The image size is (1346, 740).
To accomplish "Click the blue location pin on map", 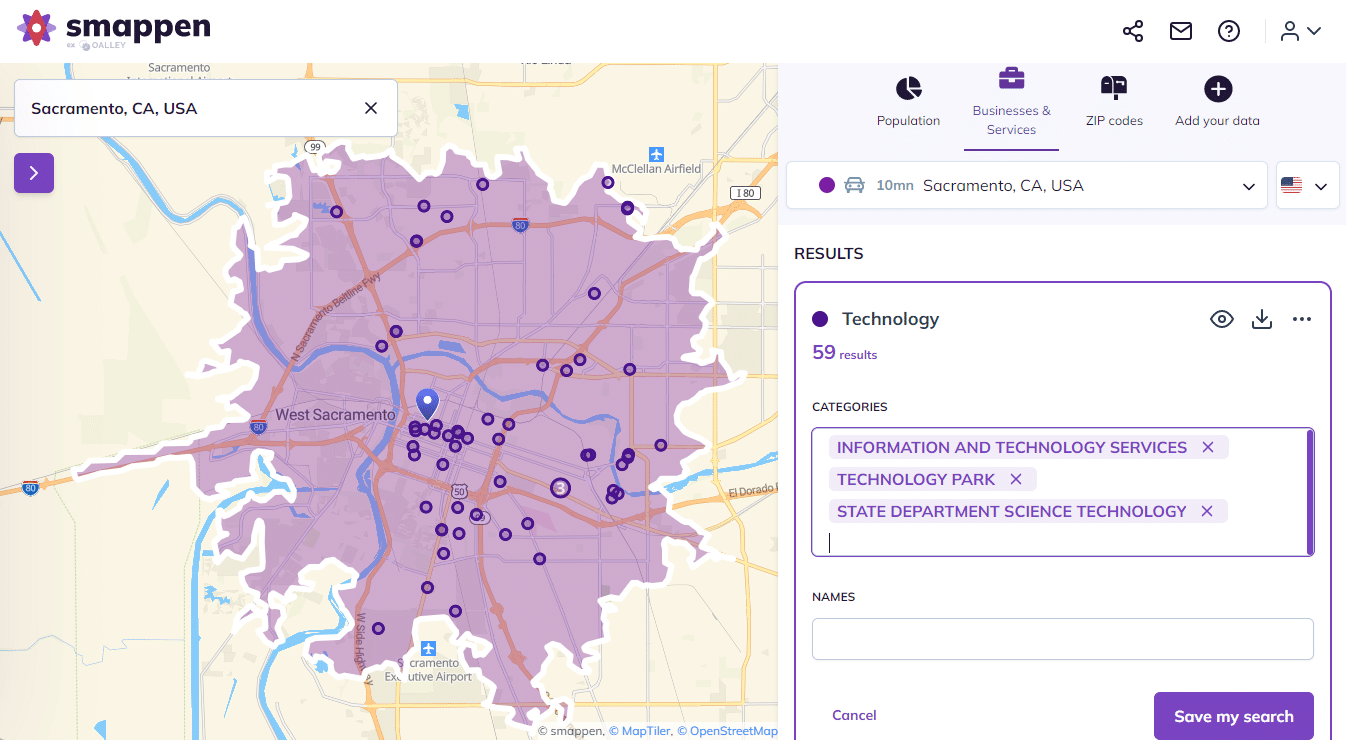I will pos(428,404).
